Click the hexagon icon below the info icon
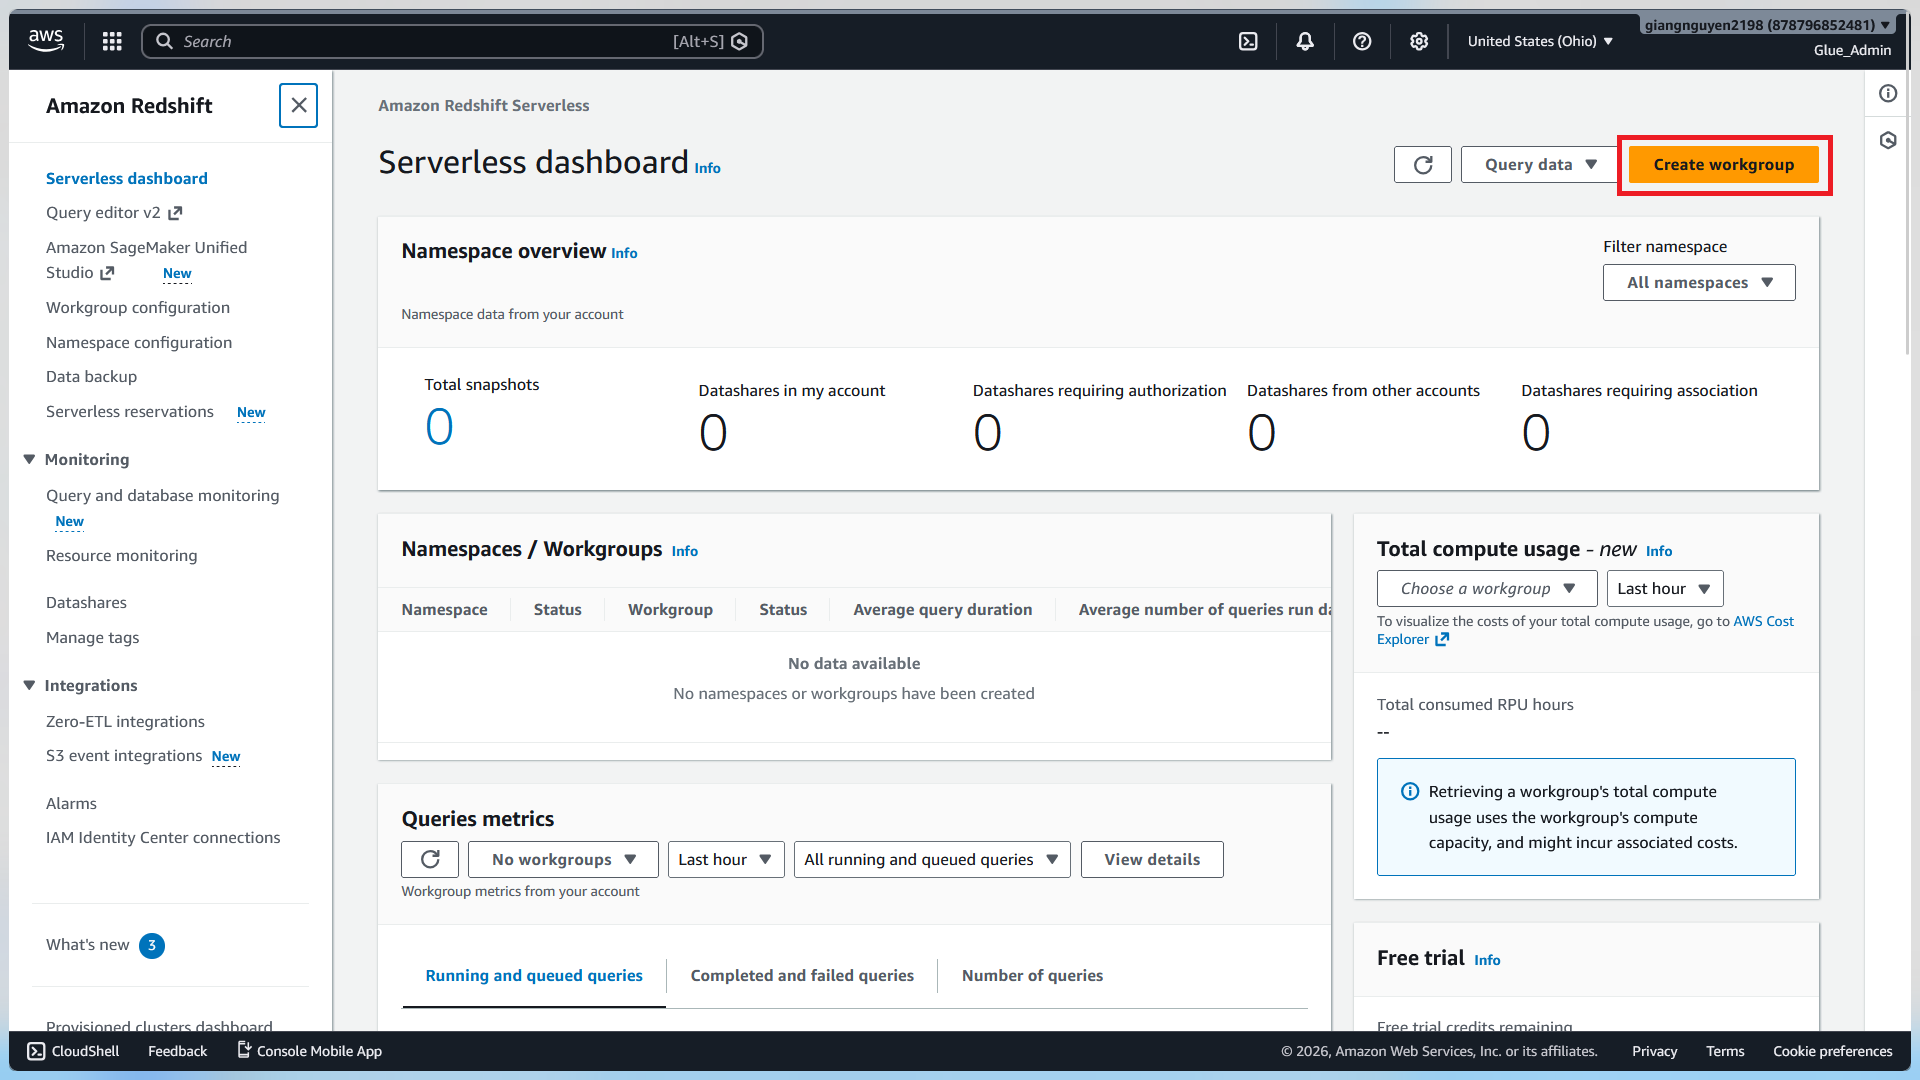Viewport: 1920px width, 1080px height. coord(1888,140)
